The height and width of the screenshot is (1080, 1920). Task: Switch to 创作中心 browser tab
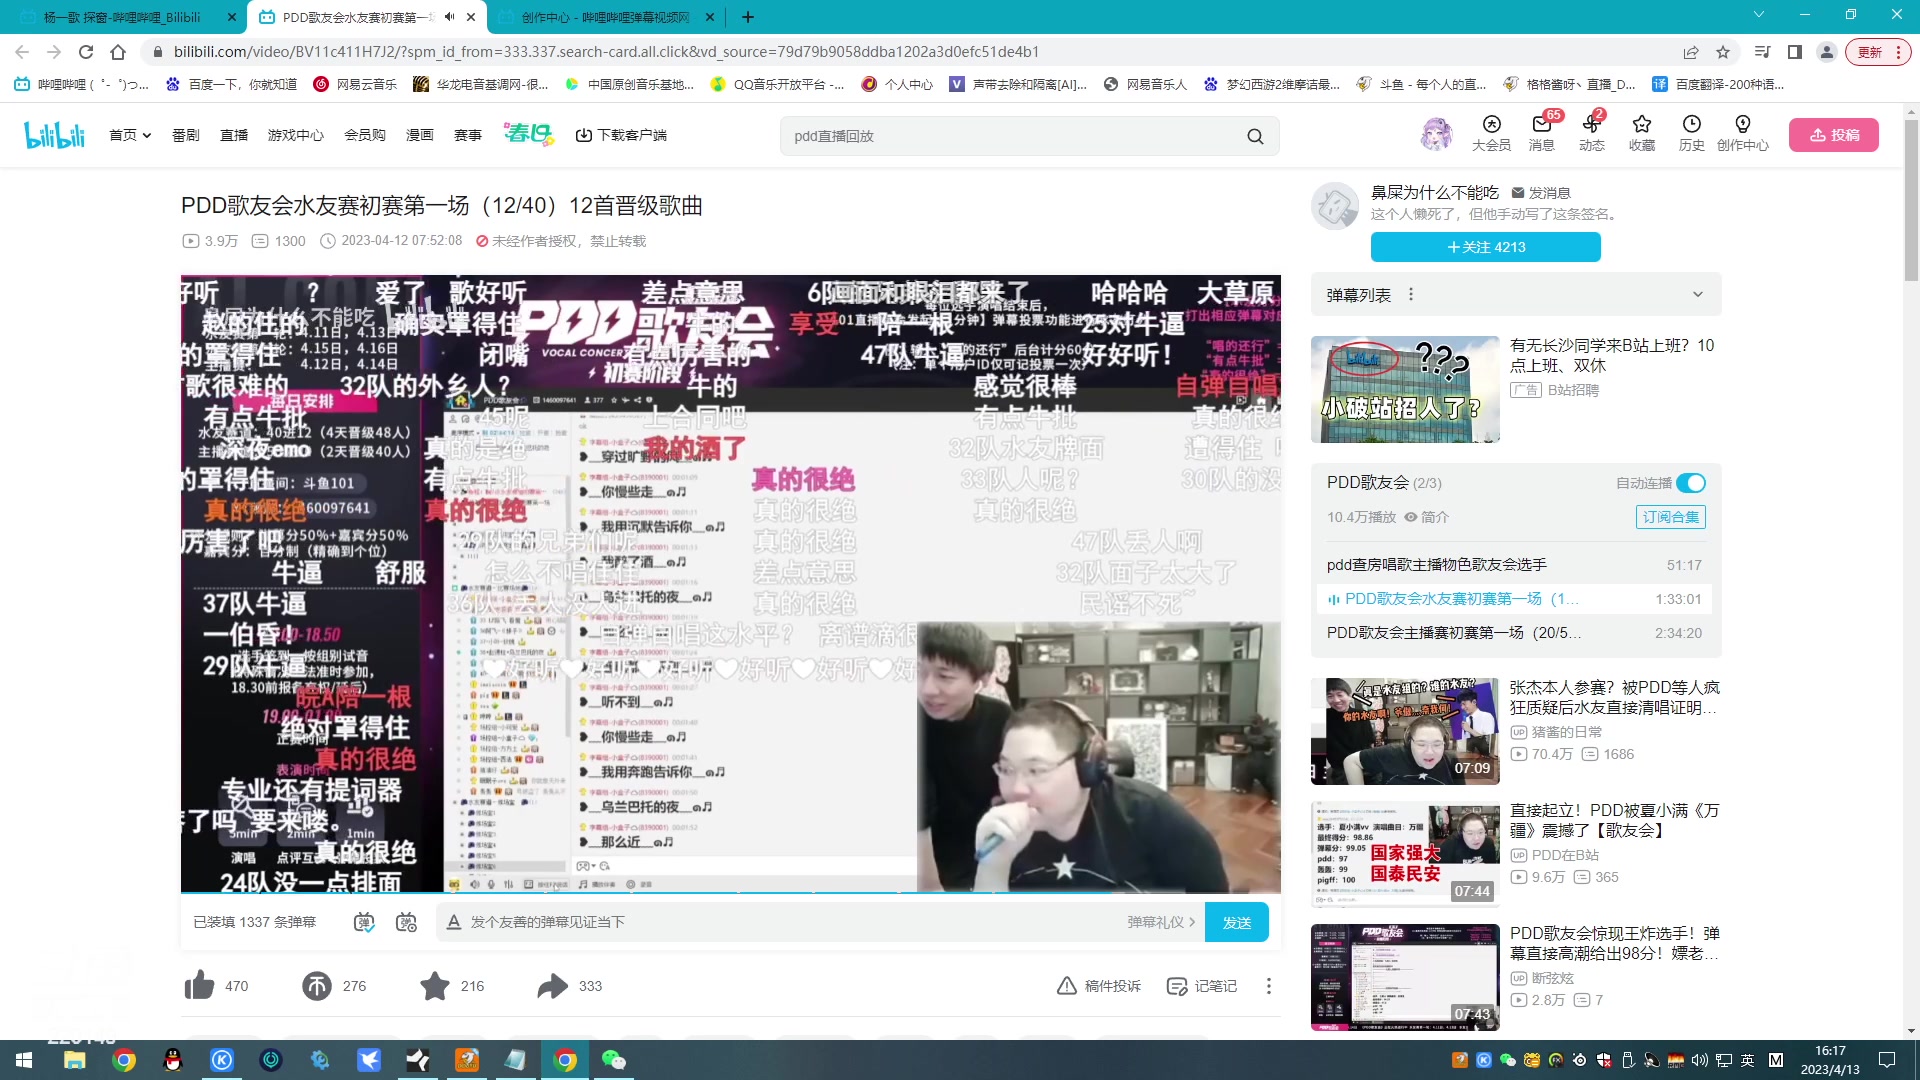pyautogui.click(x=605, y=17)
